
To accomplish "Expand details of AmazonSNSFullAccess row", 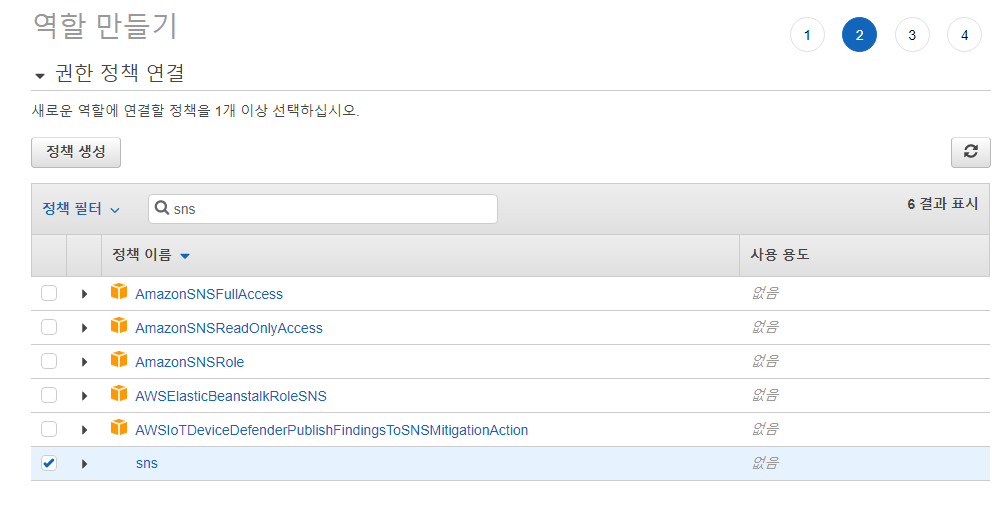I will click(84, 294).
